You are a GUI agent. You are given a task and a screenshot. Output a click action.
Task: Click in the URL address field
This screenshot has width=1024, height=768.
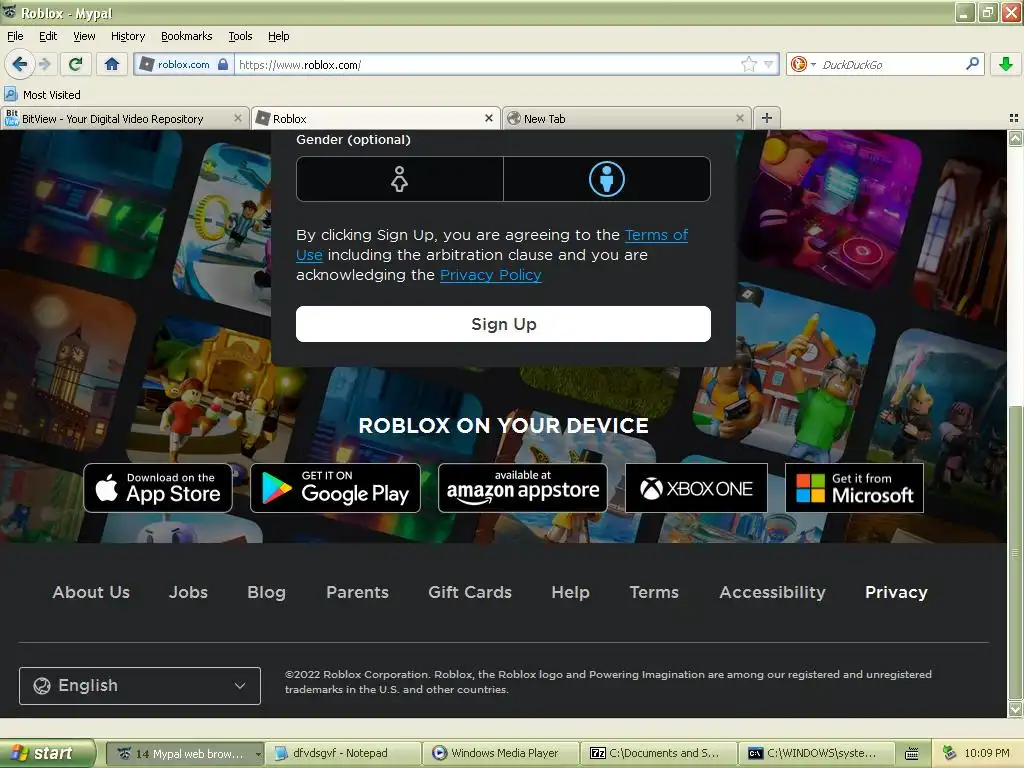487,64
